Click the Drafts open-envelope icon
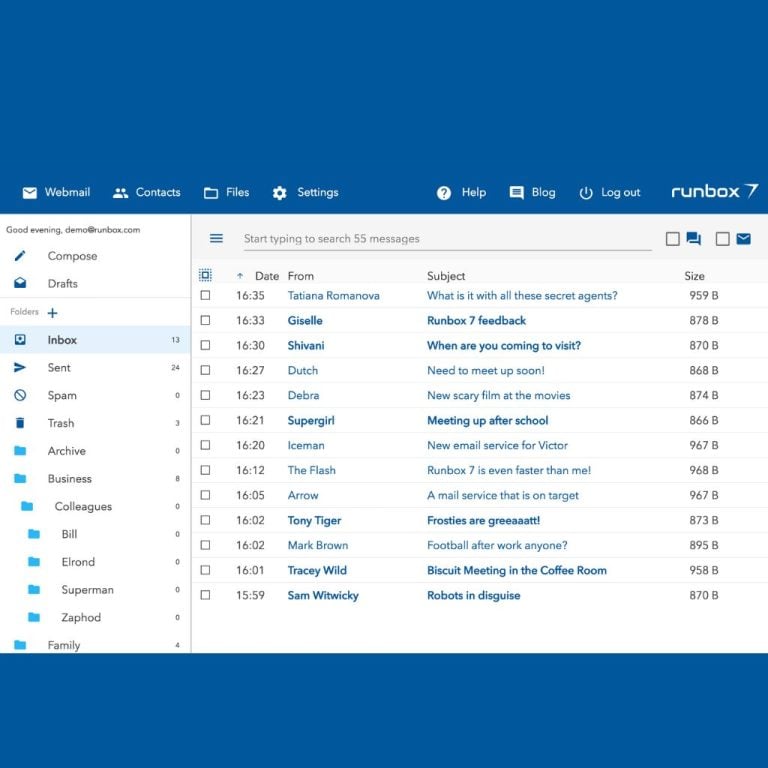This screenshot has height=768, width=768. point(20,283)
